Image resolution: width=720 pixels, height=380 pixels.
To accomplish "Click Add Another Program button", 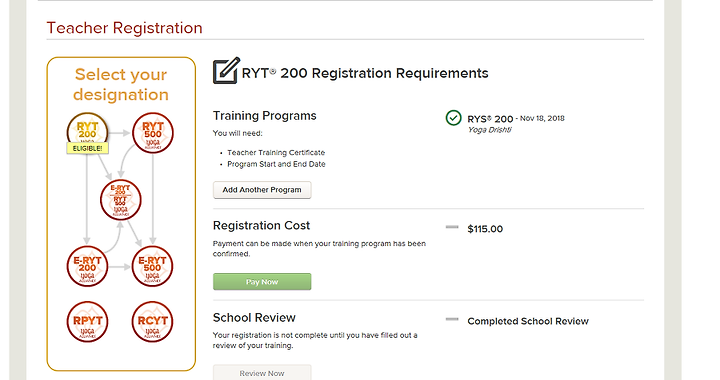I will pos(262,190).
